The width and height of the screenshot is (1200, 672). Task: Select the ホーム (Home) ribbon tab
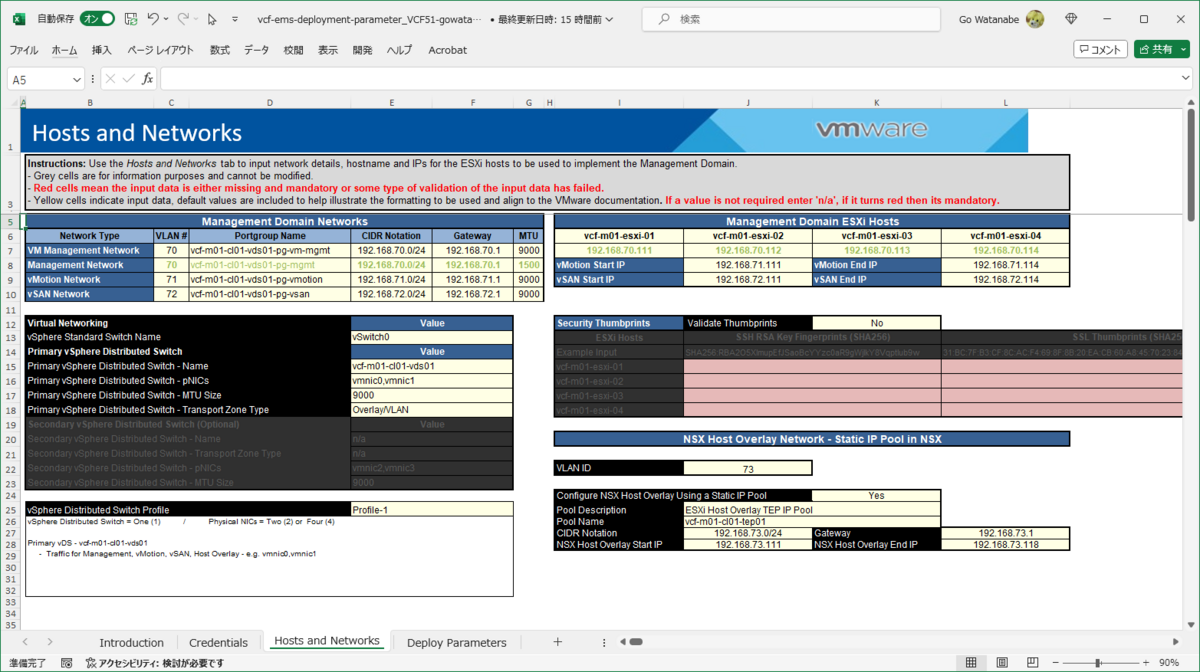coord(64,50)
